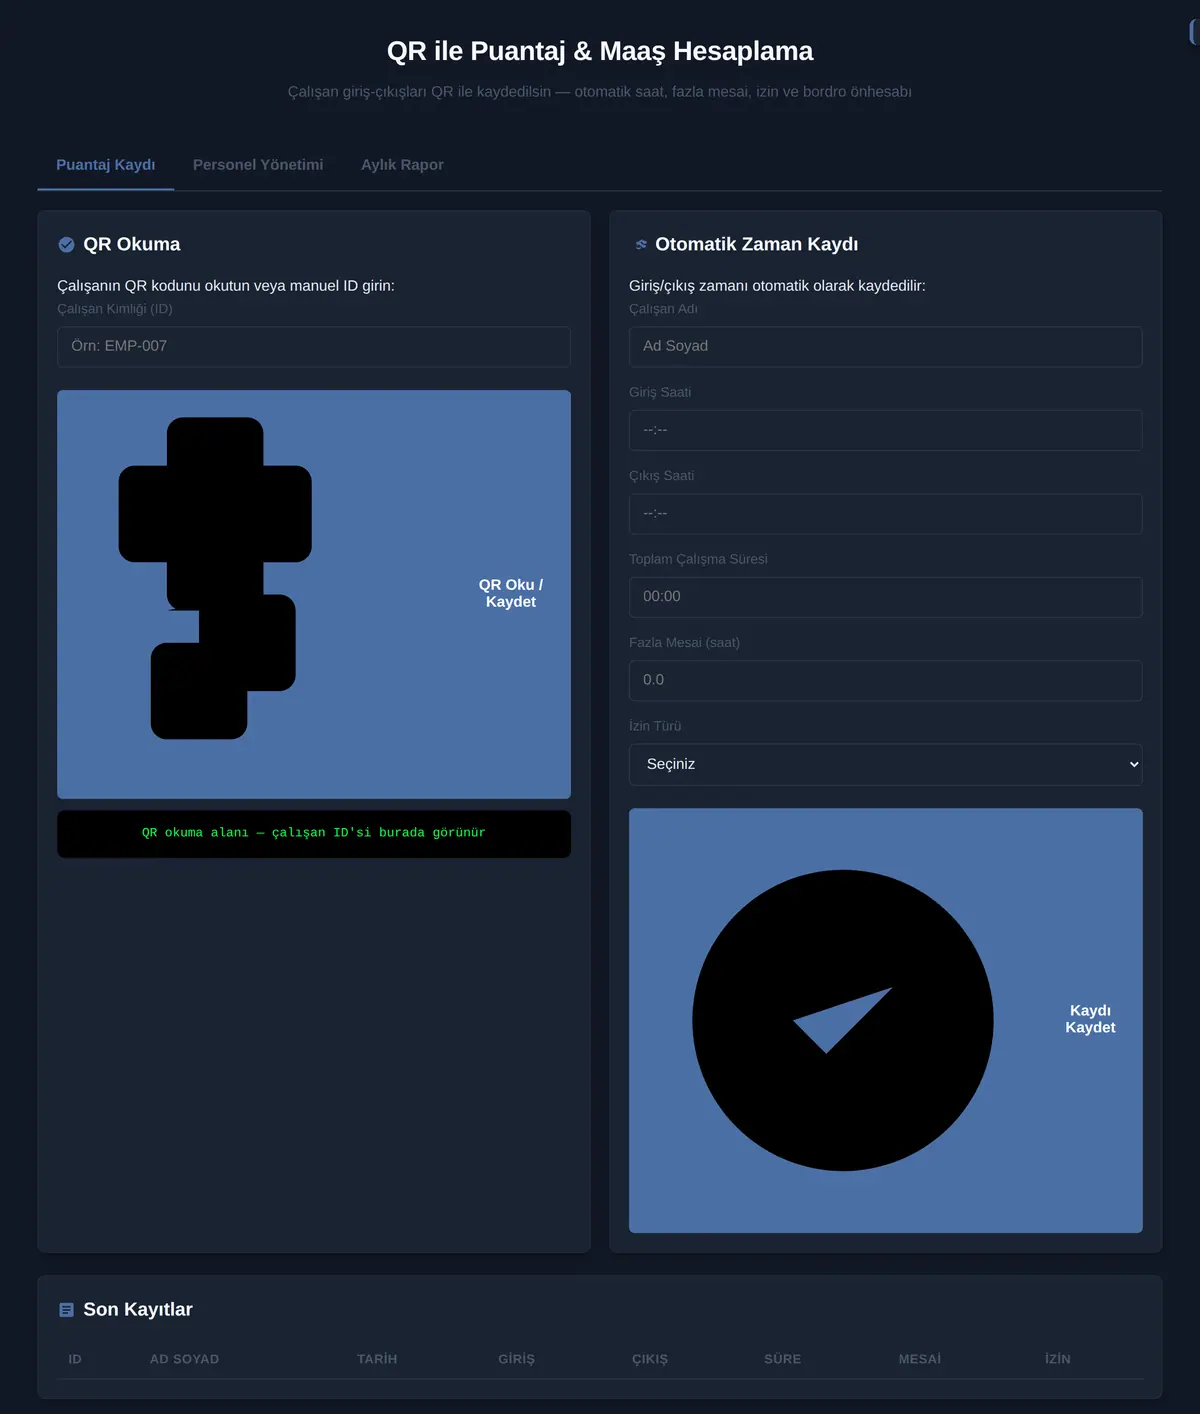This screenshot has height=1414, width=1200.
Task: Click the Otomatik Zaman Kaydı heading text
Action: click(x=757, y=245)
